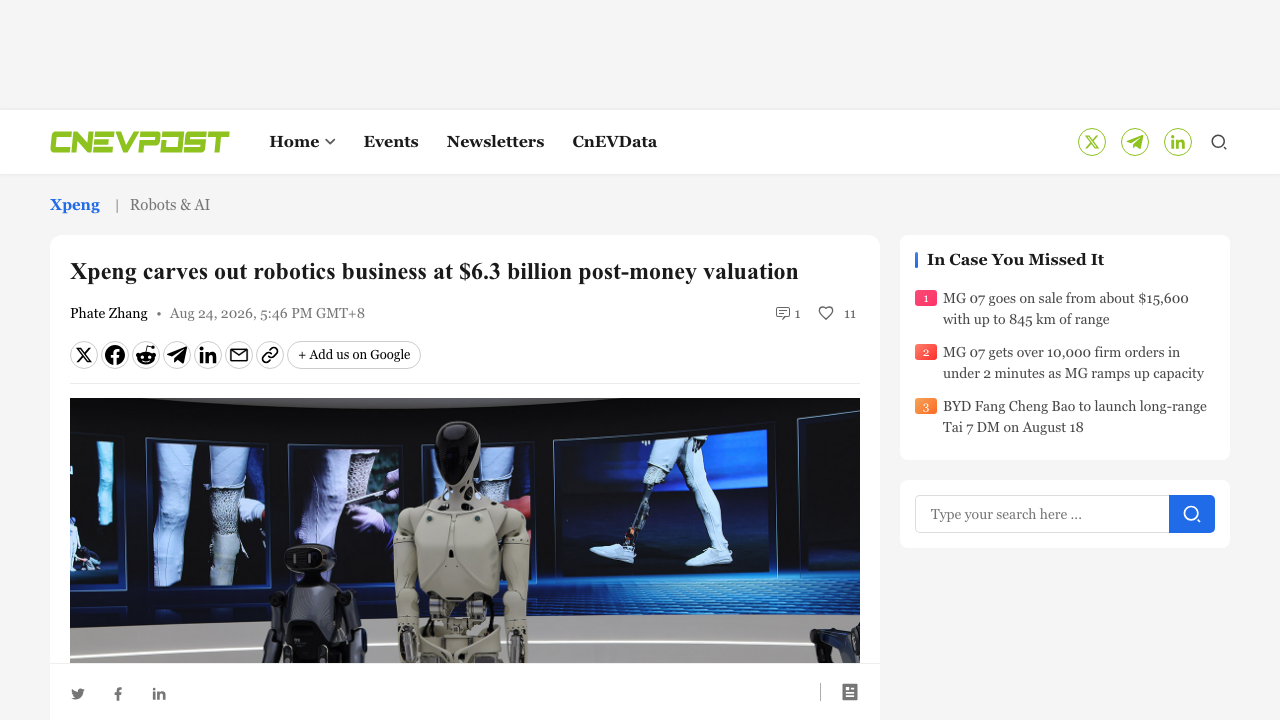Like the article with heart icon
The height and width of the screenshot is (720, 1280).
(x=826, y=313)
